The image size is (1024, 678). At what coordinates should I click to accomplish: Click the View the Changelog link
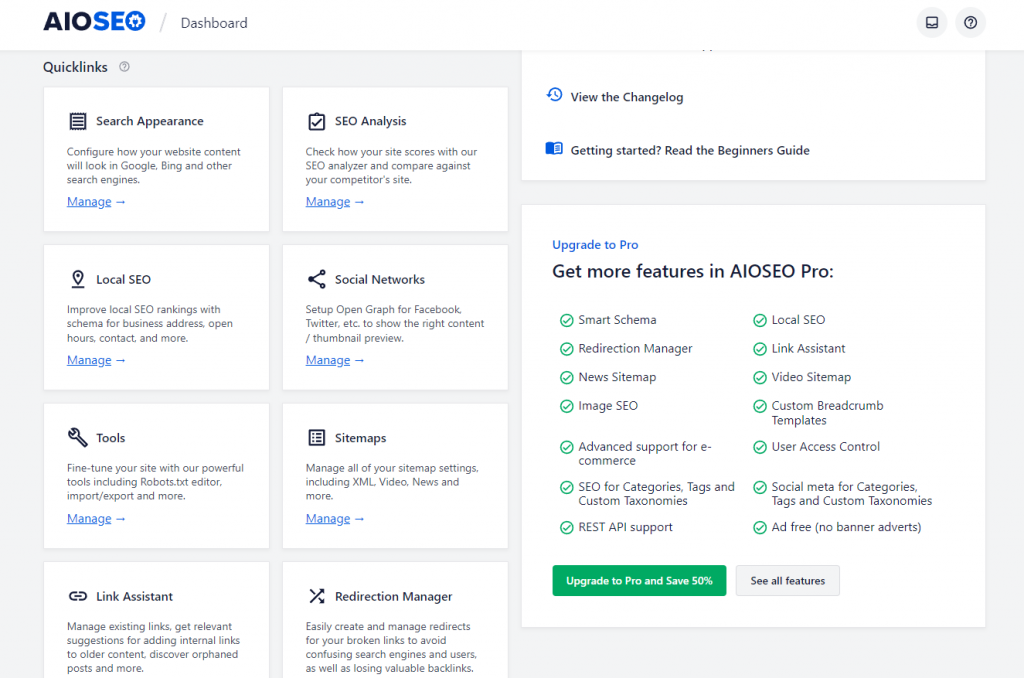(x=626, y=97)
